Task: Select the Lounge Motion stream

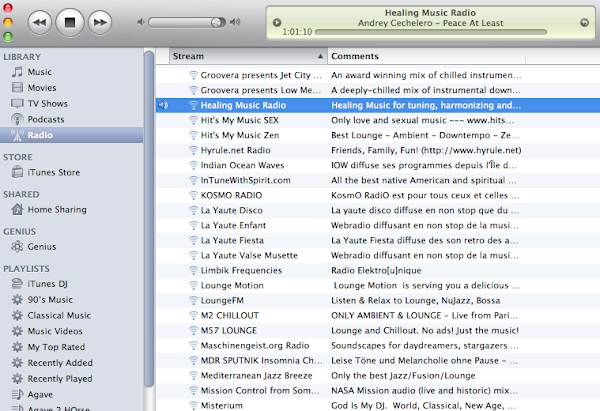Action: tap(378, 285)
